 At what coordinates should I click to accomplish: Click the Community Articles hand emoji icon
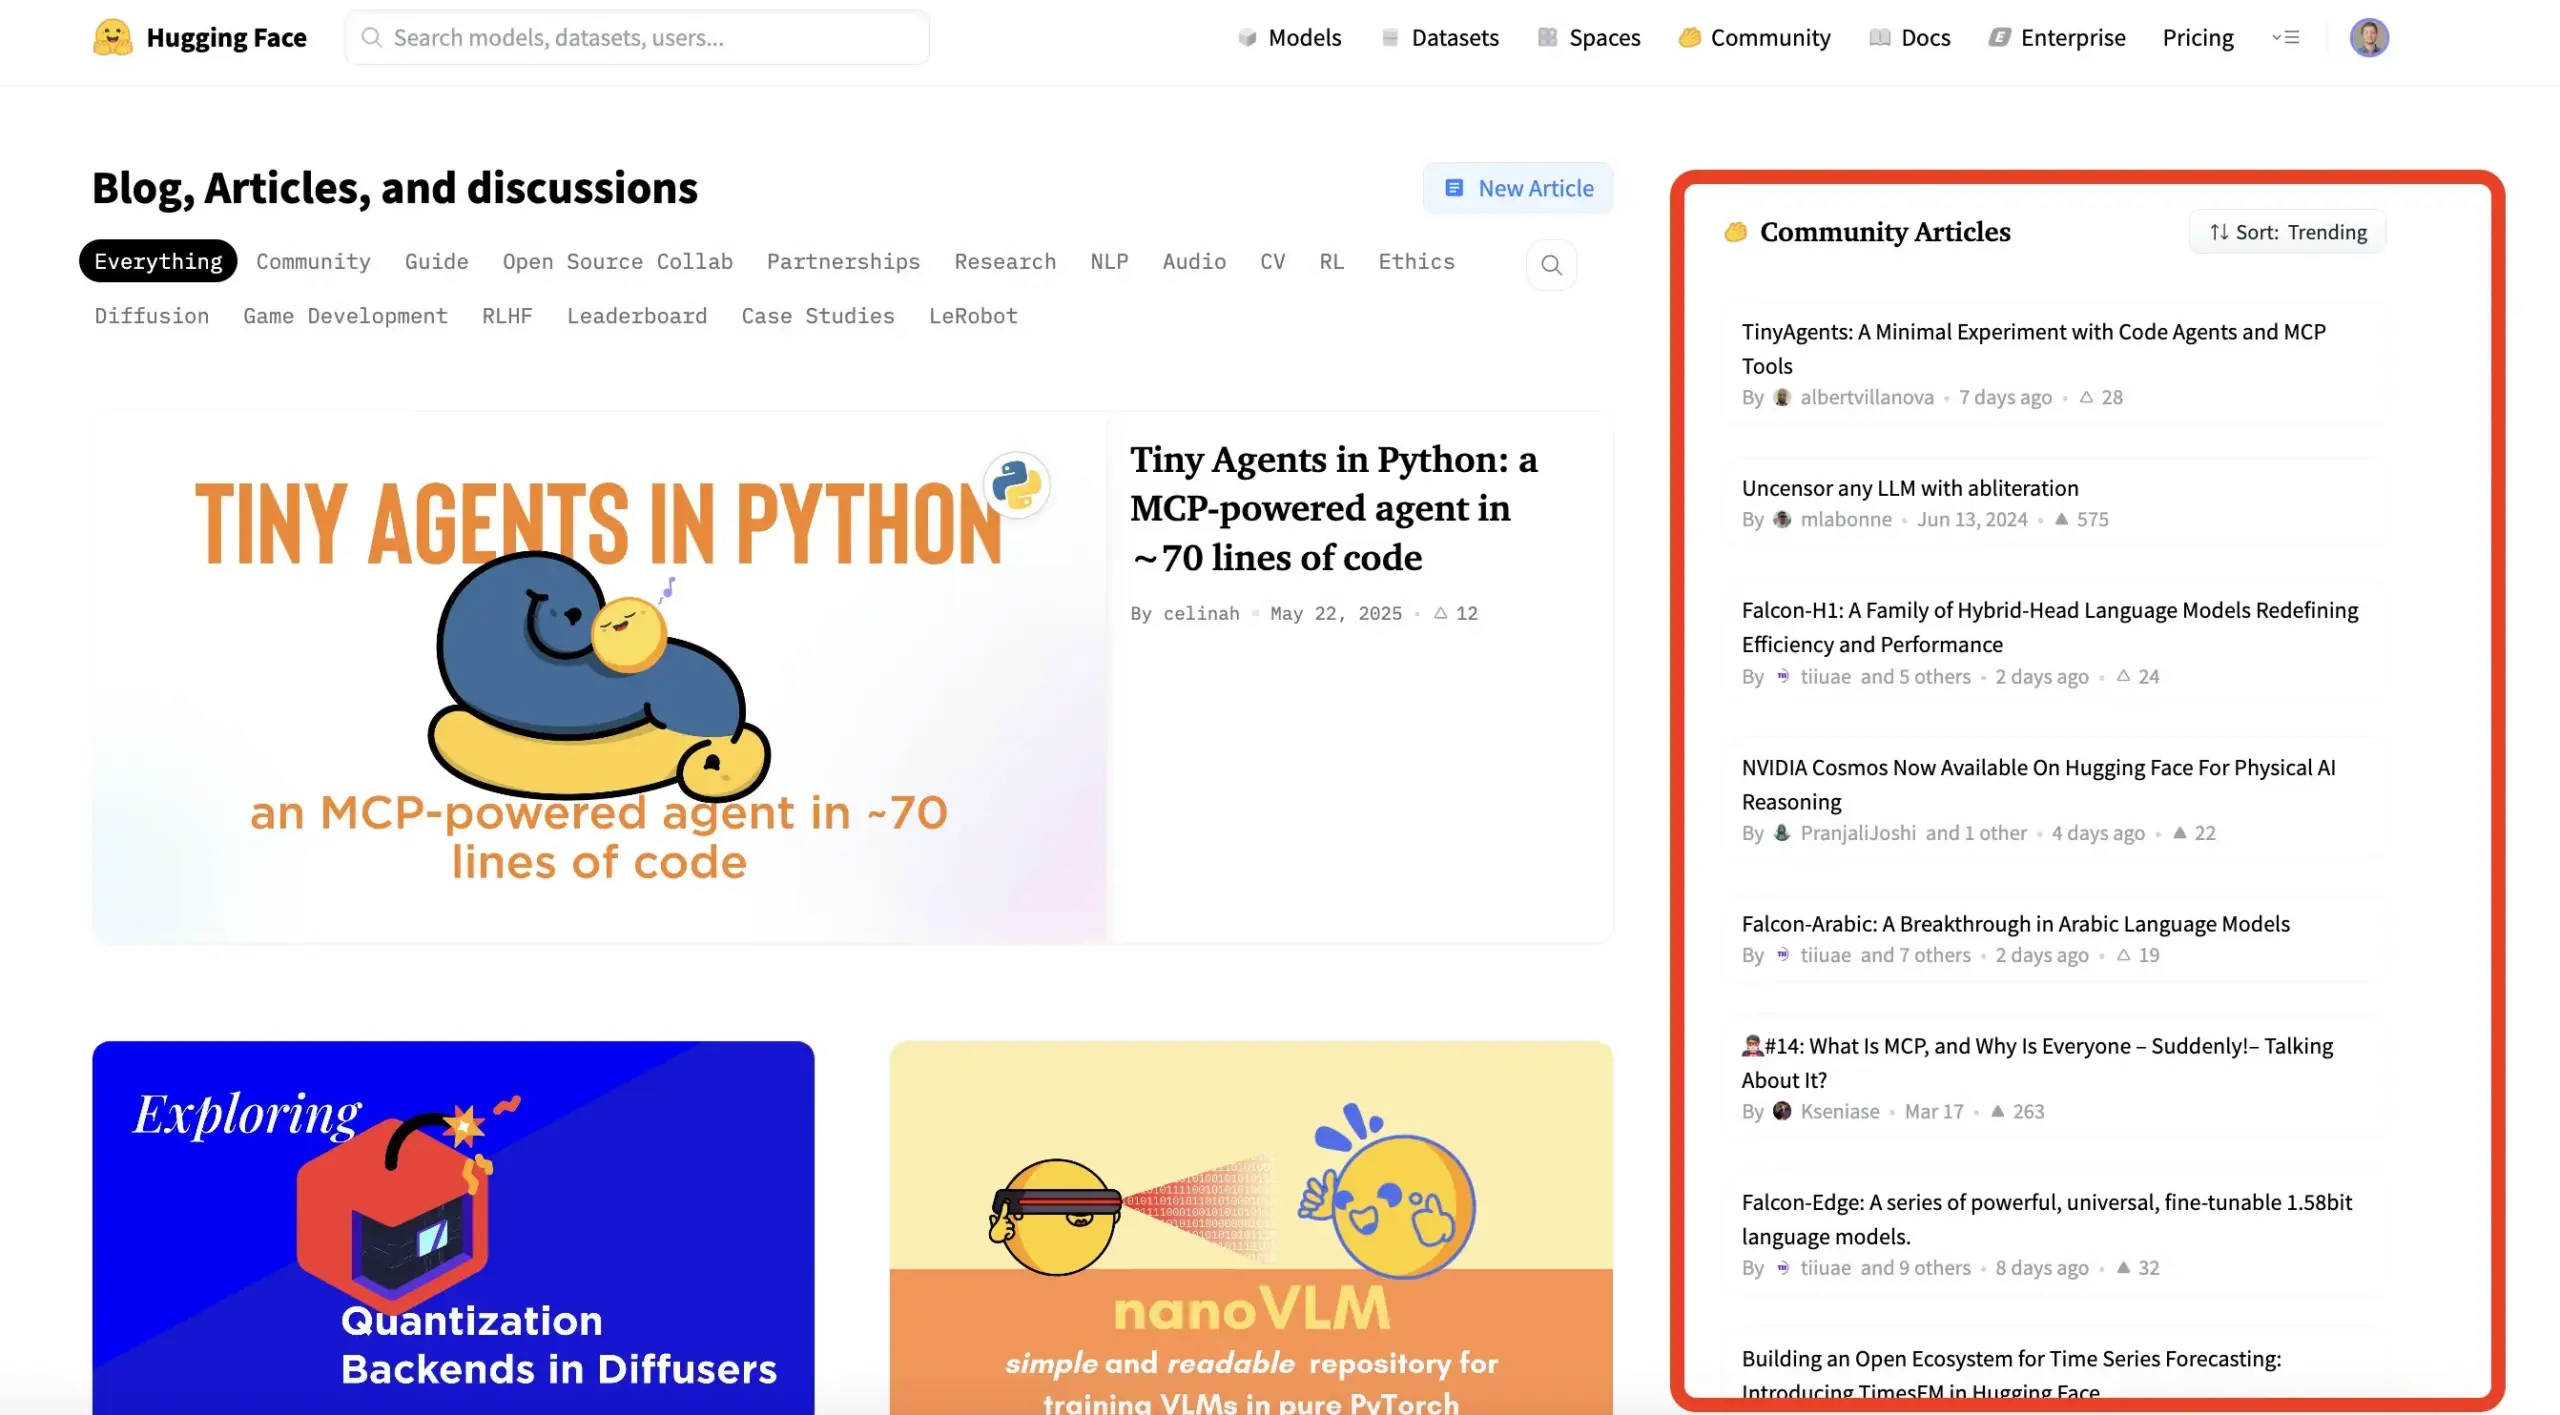pos(1735,232)
